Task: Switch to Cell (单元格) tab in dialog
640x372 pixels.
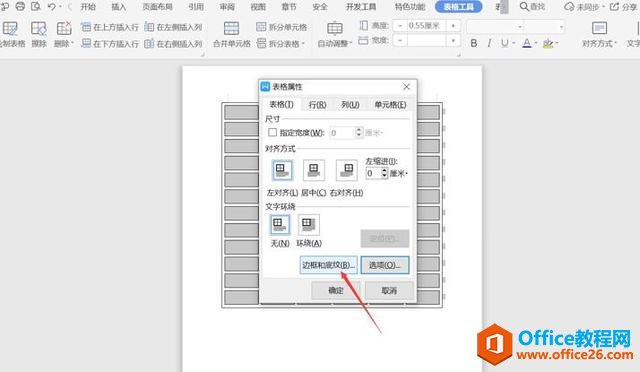Action: click(x=390, y=105)
